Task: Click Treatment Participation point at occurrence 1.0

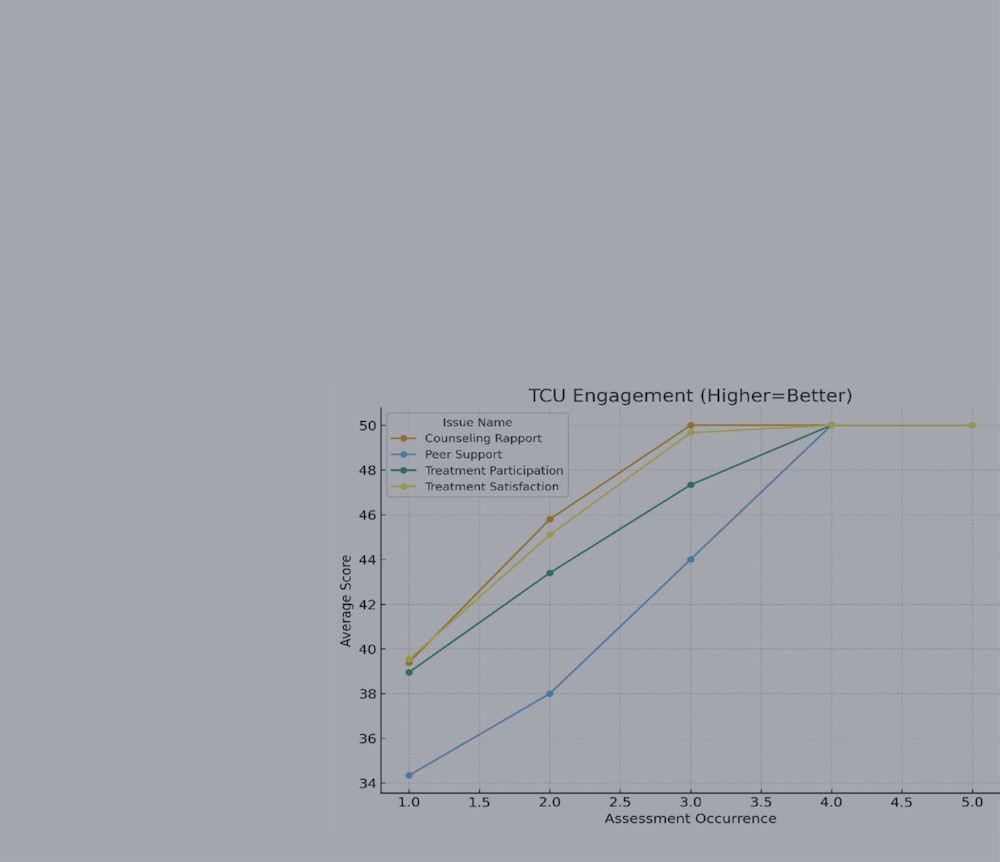Action: (409, 672)
